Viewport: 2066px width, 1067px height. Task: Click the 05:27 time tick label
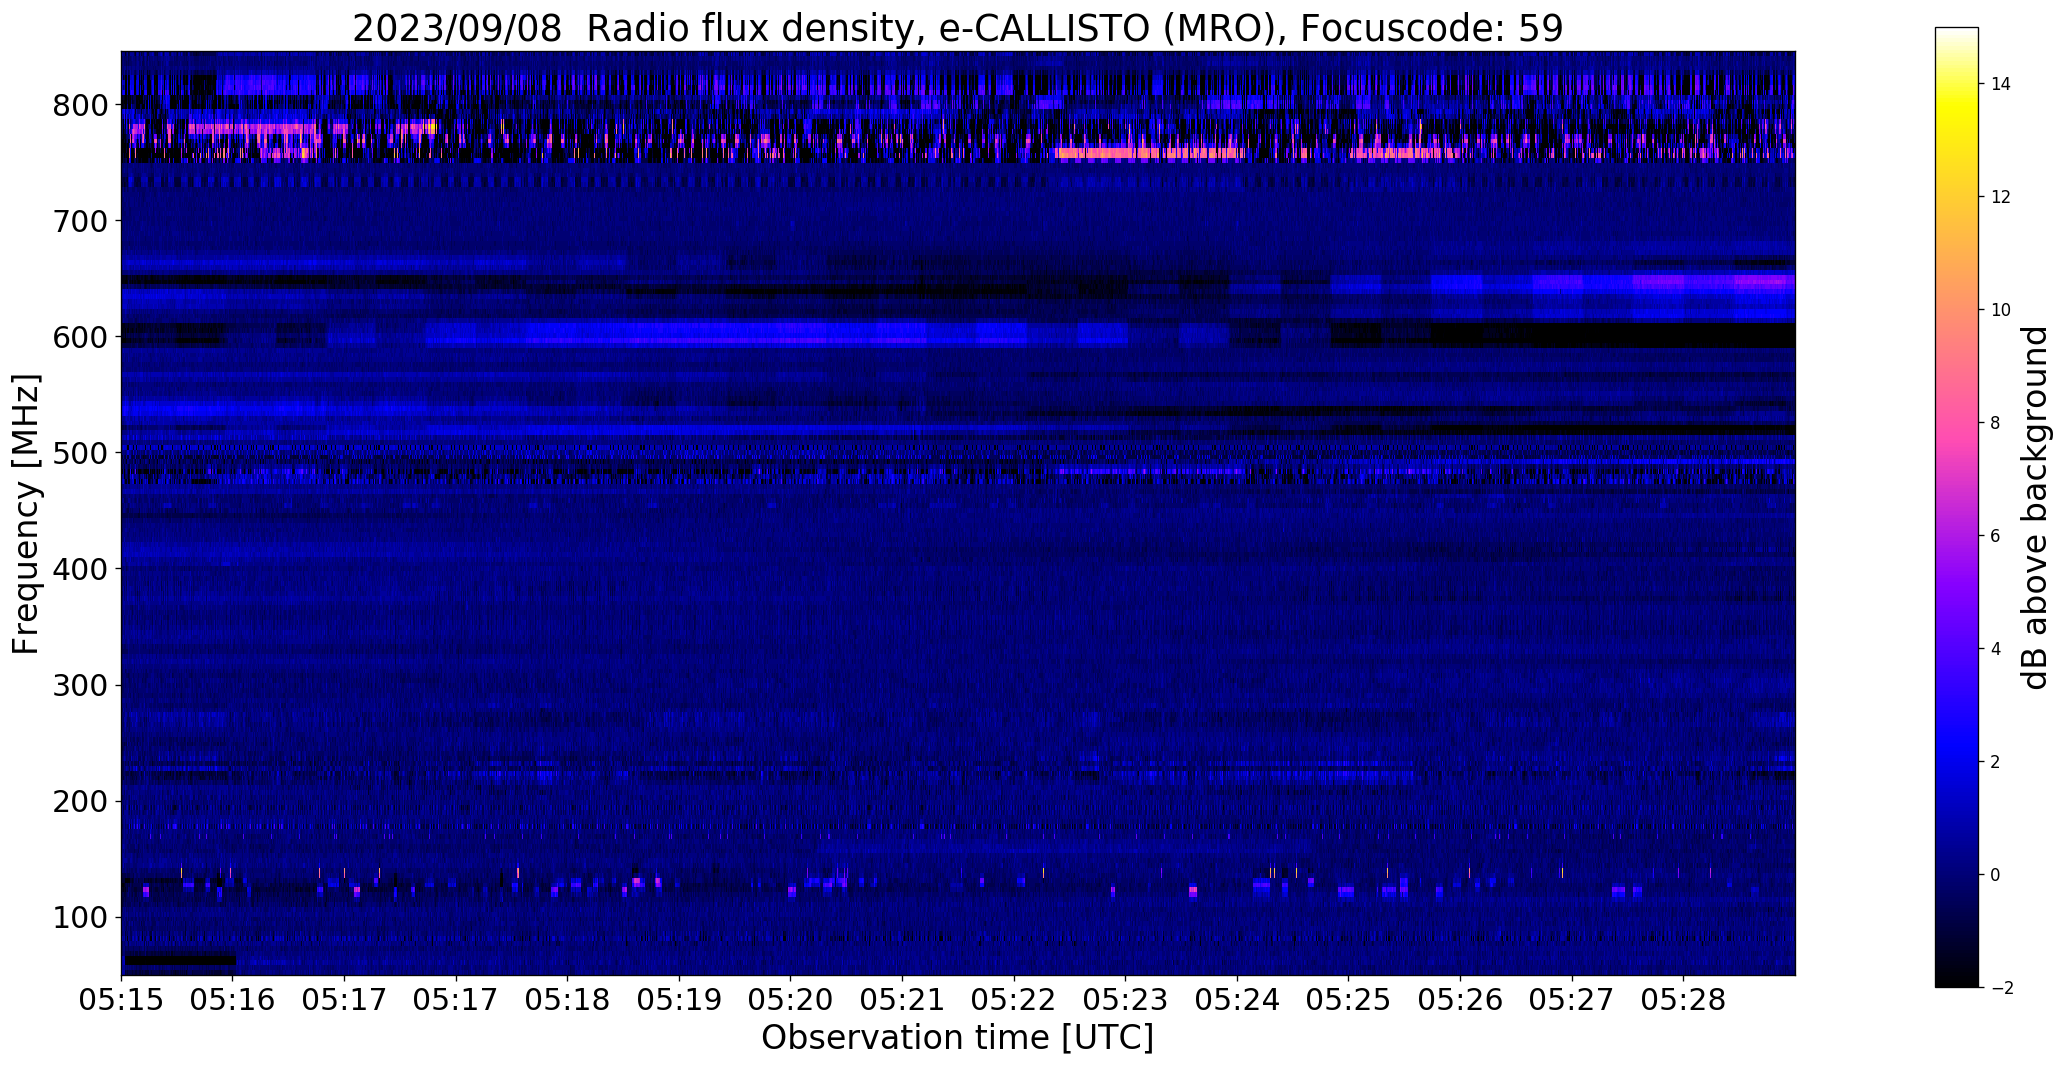point(1572,1001)
